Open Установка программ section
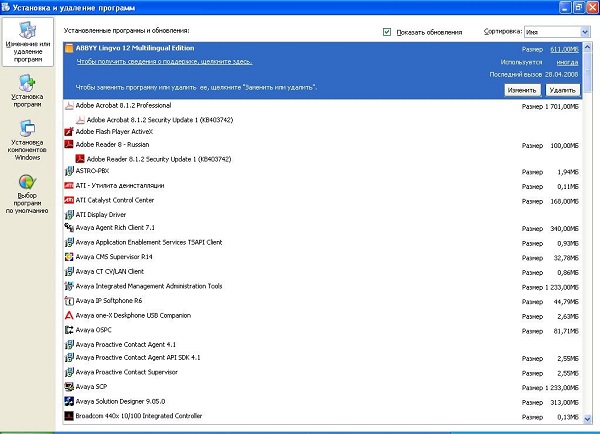Screen dimensions: 600x434 tap(28, 91)
